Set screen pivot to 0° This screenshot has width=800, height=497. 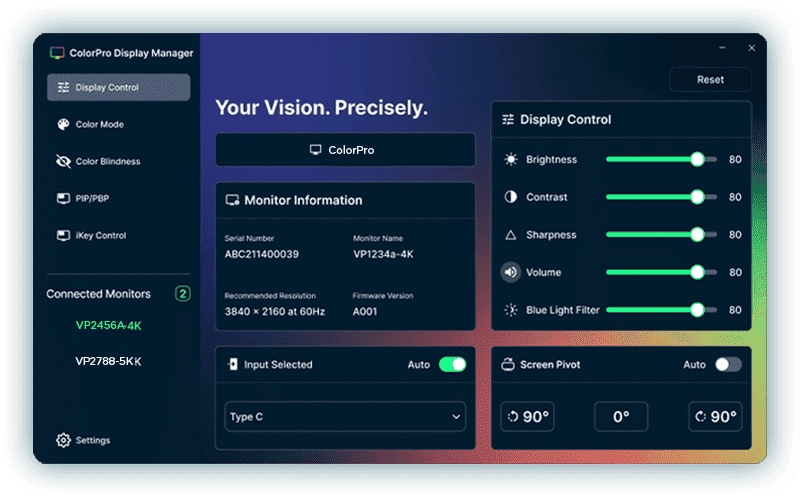[621, 417]
